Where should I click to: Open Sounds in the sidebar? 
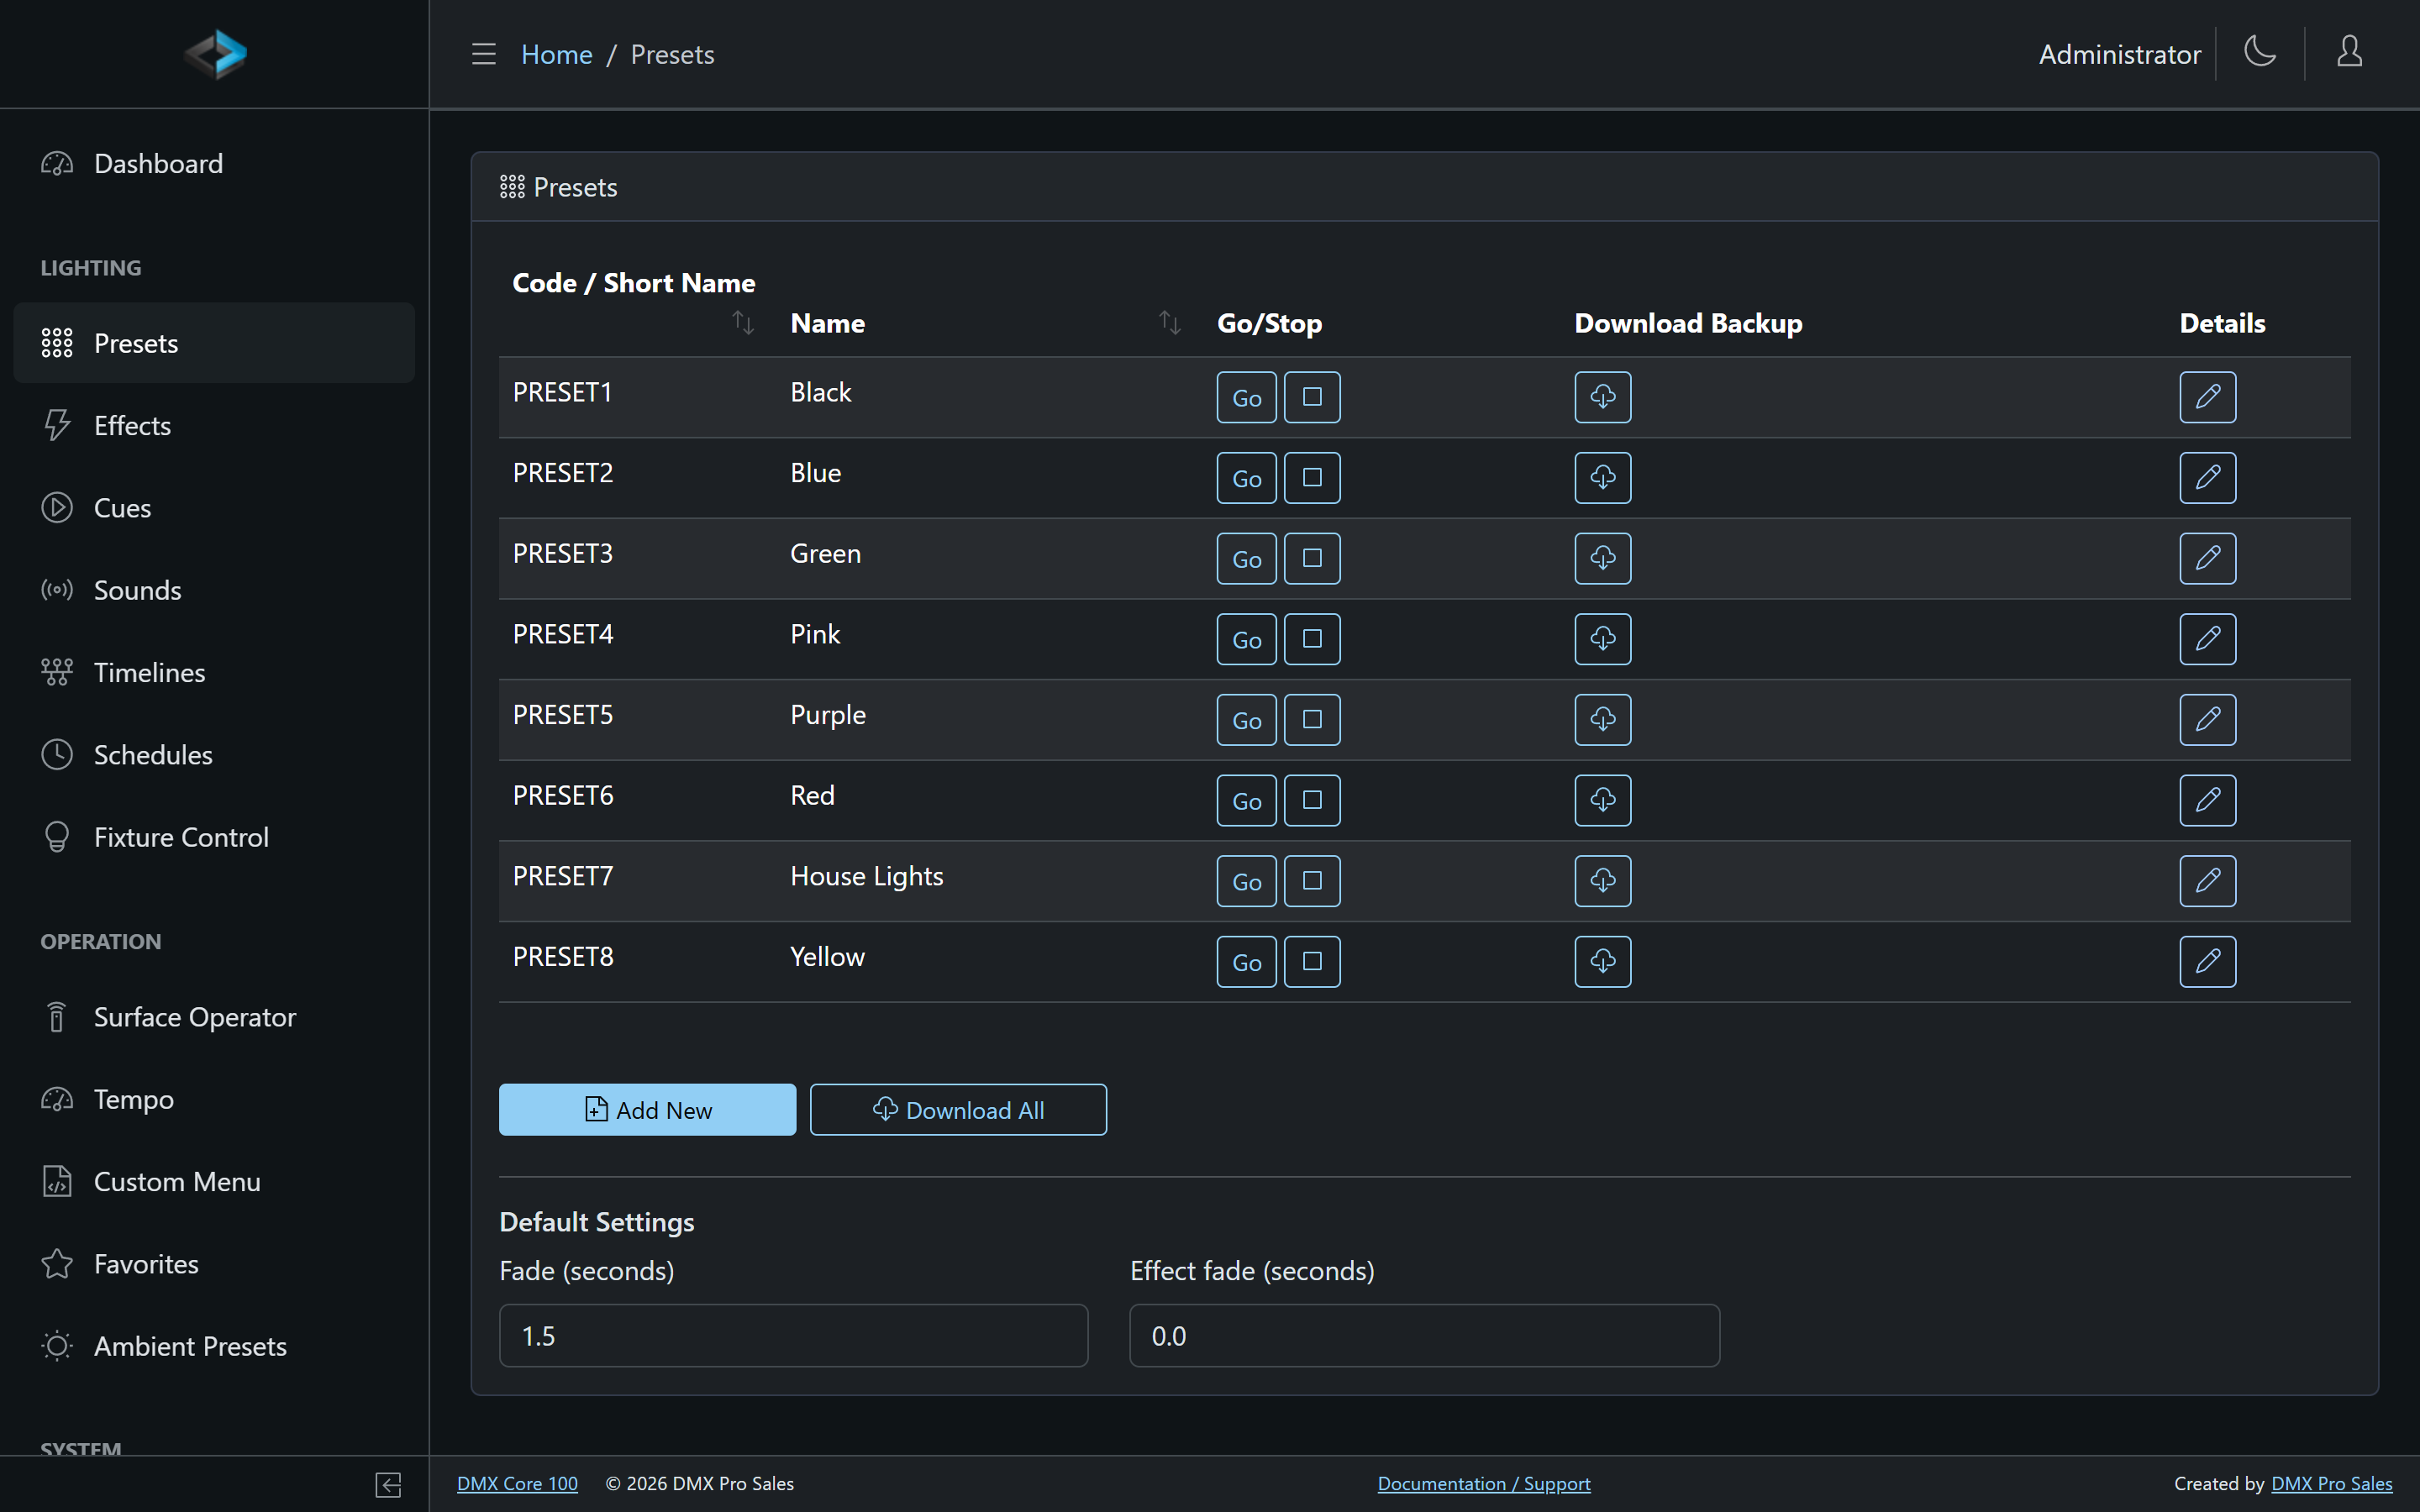pos(214,590)
